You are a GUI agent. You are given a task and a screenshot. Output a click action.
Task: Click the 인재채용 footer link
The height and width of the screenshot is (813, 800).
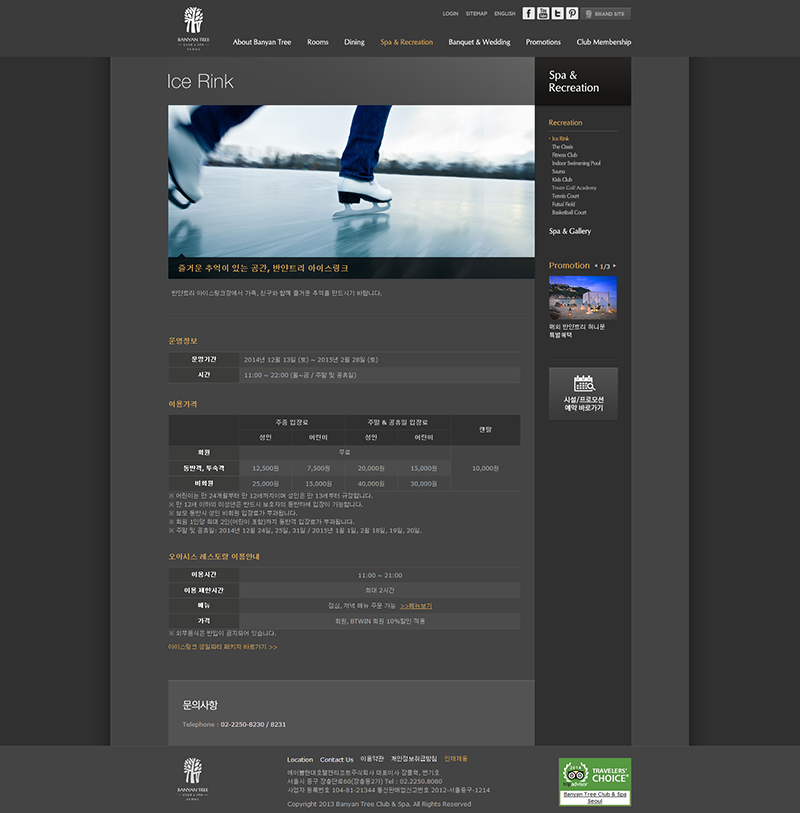pos(456,759)
